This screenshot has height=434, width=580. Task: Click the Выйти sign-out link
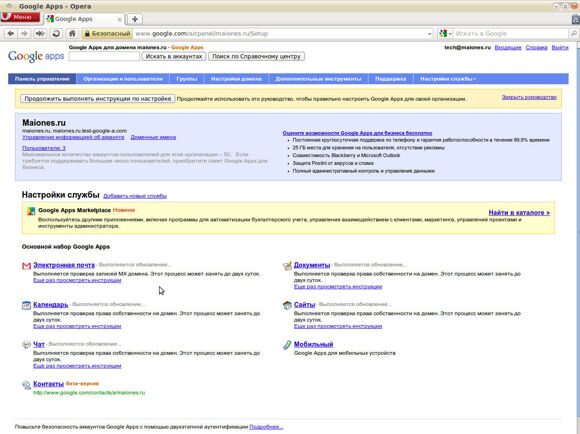point(560,47)
